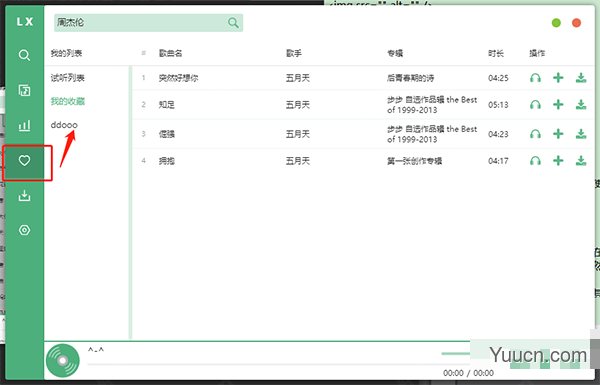Download 拥抱 song
600x385 pixels.
tap(581, 161)
